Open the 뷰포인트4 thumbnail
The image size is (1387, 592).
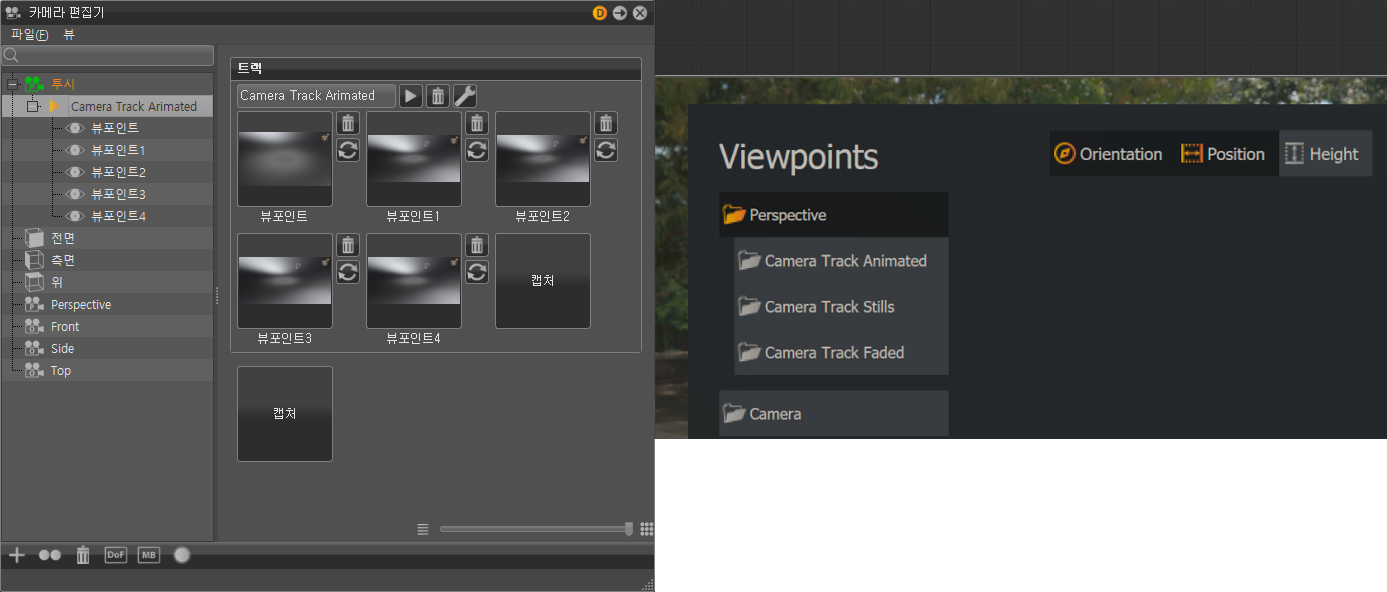(414, 281)
